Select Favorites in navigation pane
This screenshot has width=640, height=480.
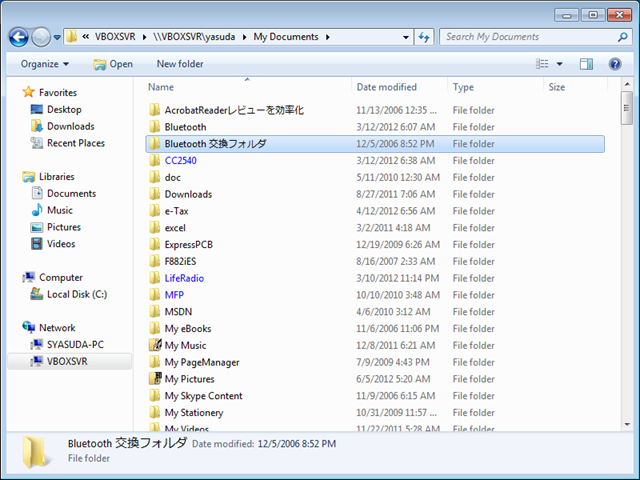[58, 93]
